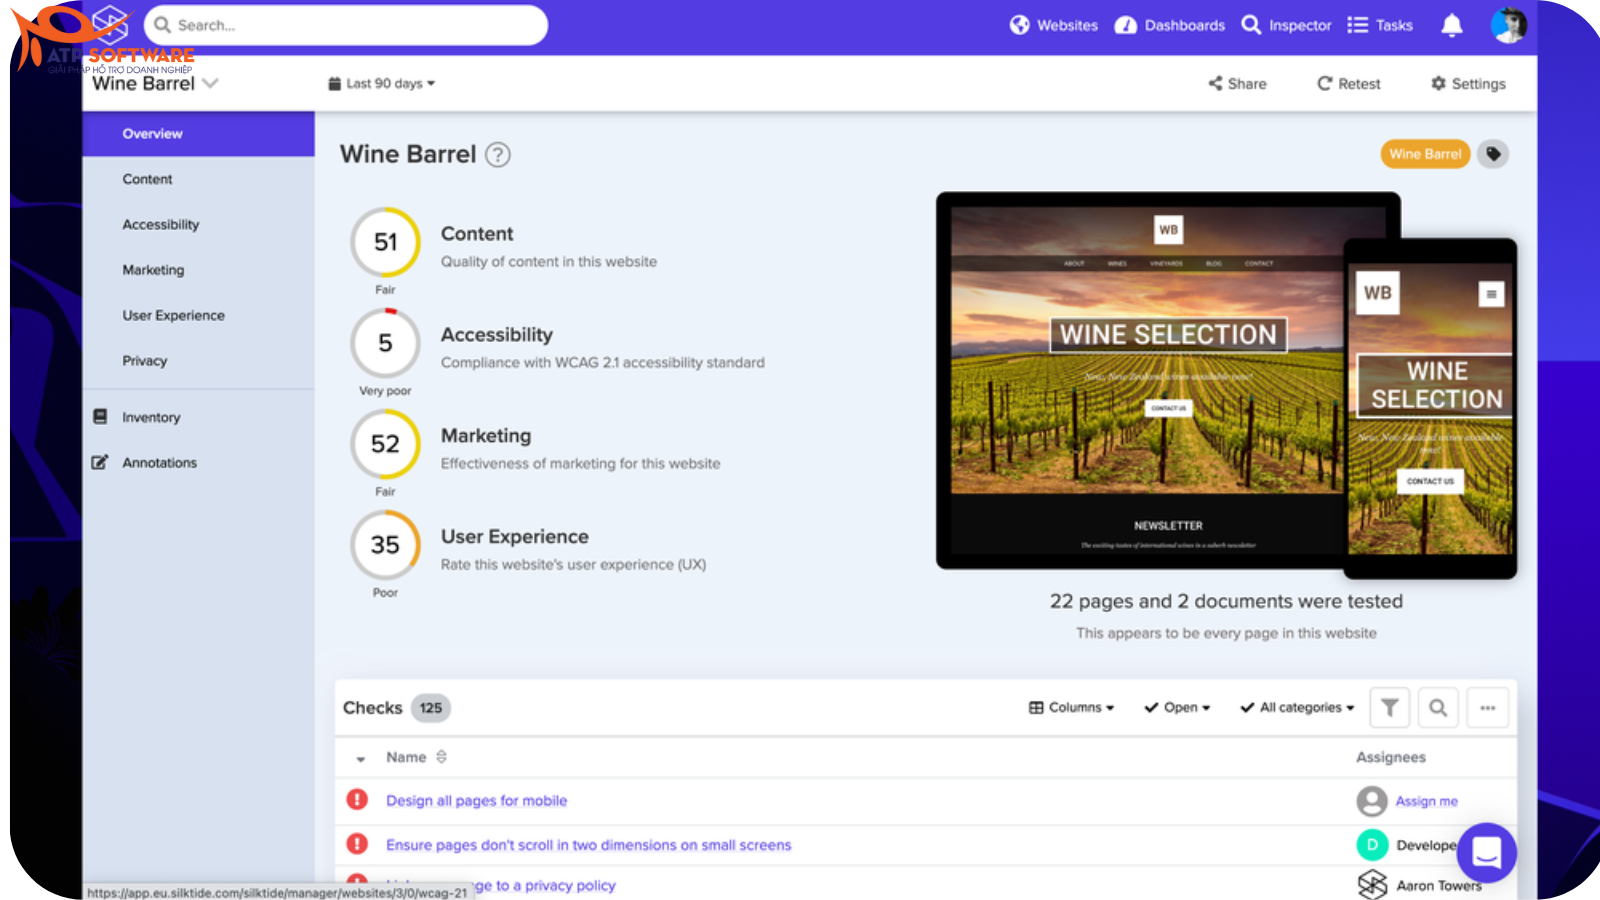Click the Content score circle showing 51
The image size is (1600, 900).
(x=385, y=242)
